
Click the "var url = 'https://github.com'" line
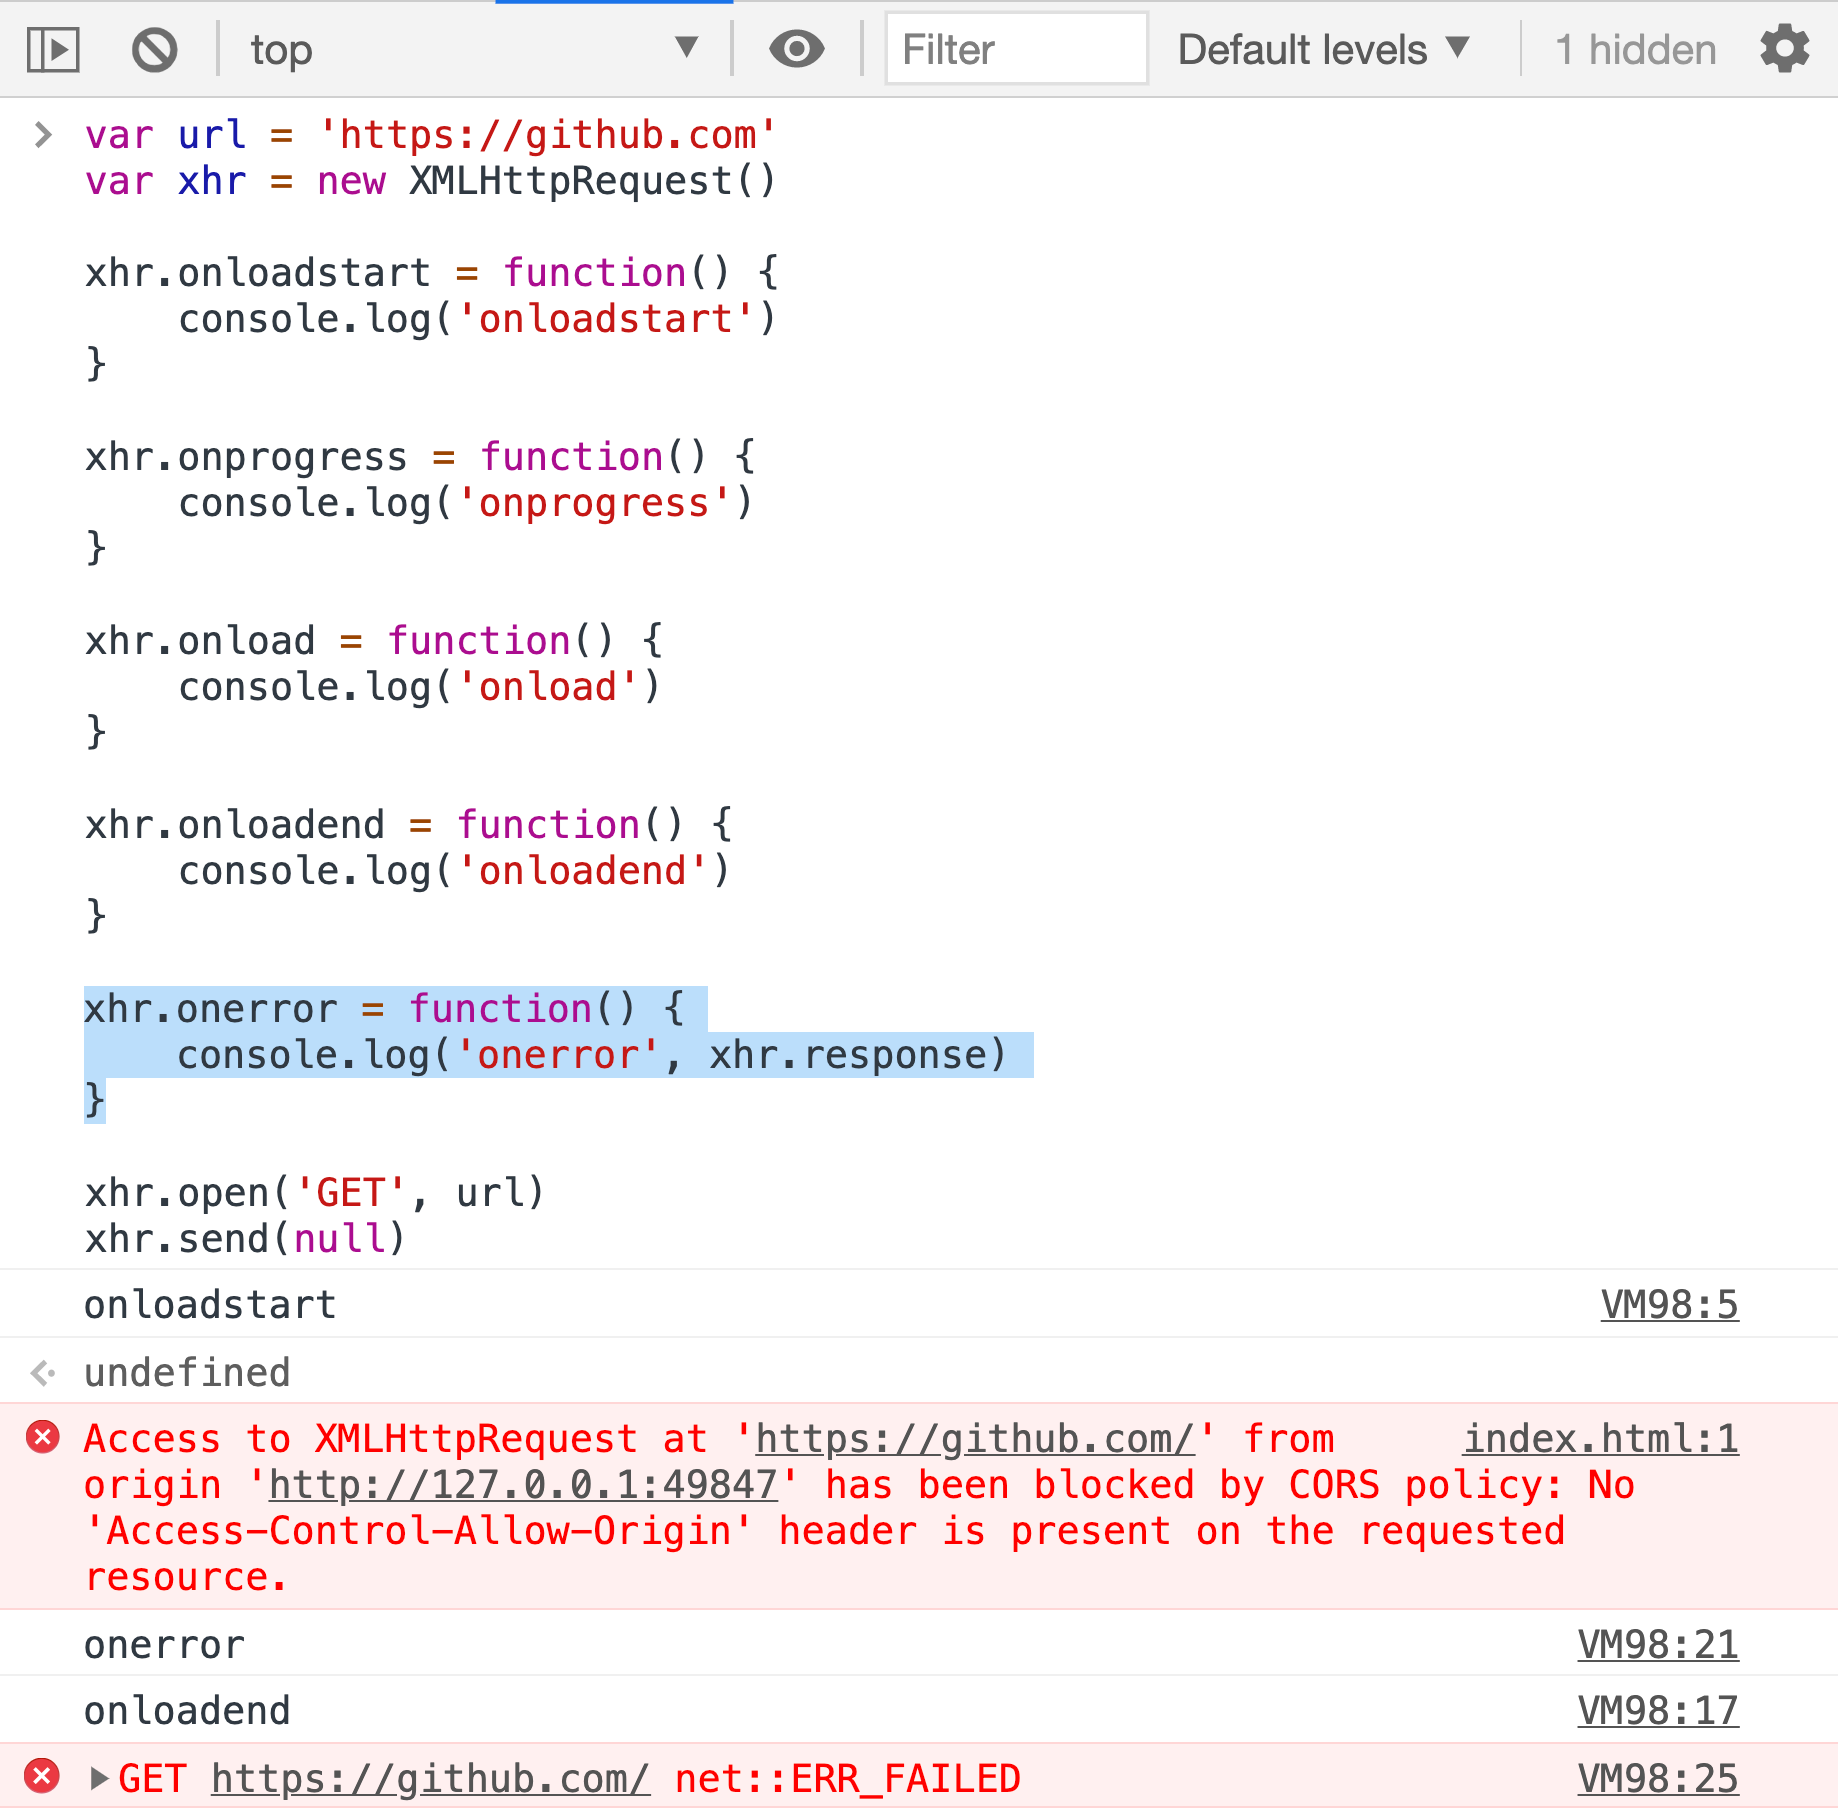[430, 134]
